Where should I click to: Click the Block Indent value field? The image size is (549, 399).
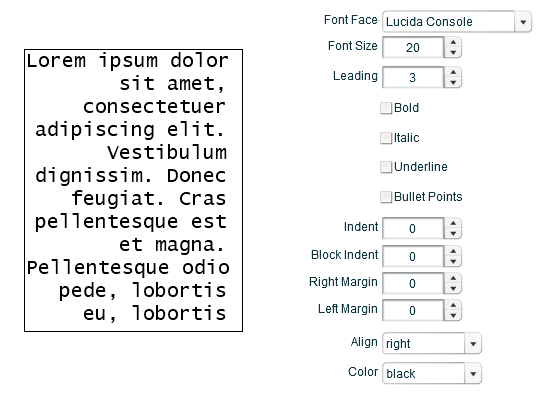pos(413,257)
